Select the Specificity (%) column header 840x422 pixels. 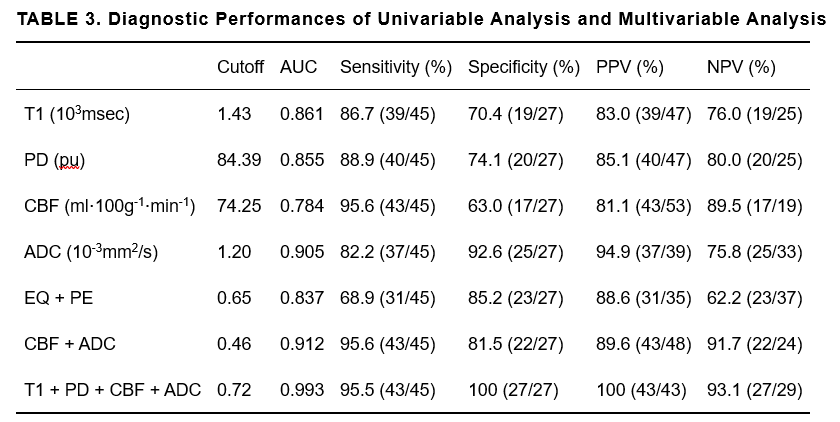(524, 68)
